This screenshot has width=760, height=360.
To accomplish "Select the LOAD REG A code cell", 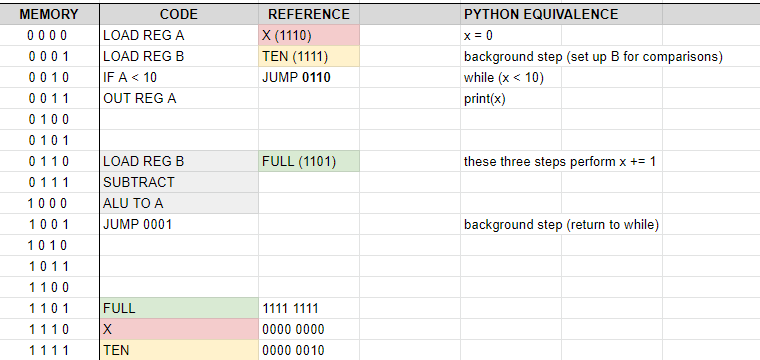I will (x=179, y=35).
